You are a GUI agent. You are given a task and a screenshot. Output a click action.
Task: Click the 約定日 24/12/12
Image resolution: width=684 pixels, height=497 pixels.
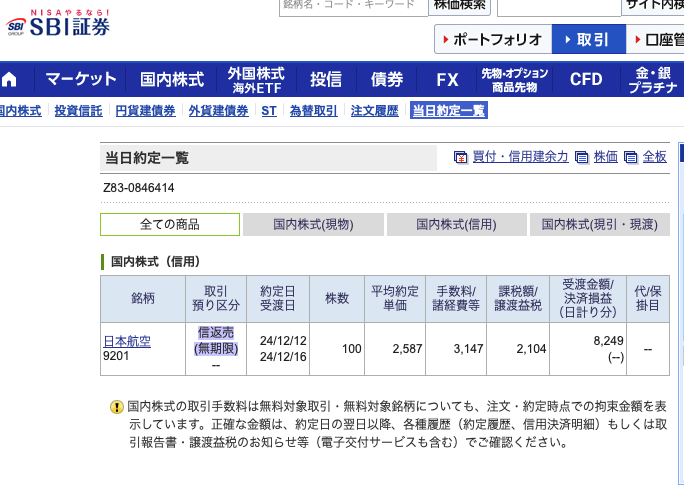(x=283, y=341)
